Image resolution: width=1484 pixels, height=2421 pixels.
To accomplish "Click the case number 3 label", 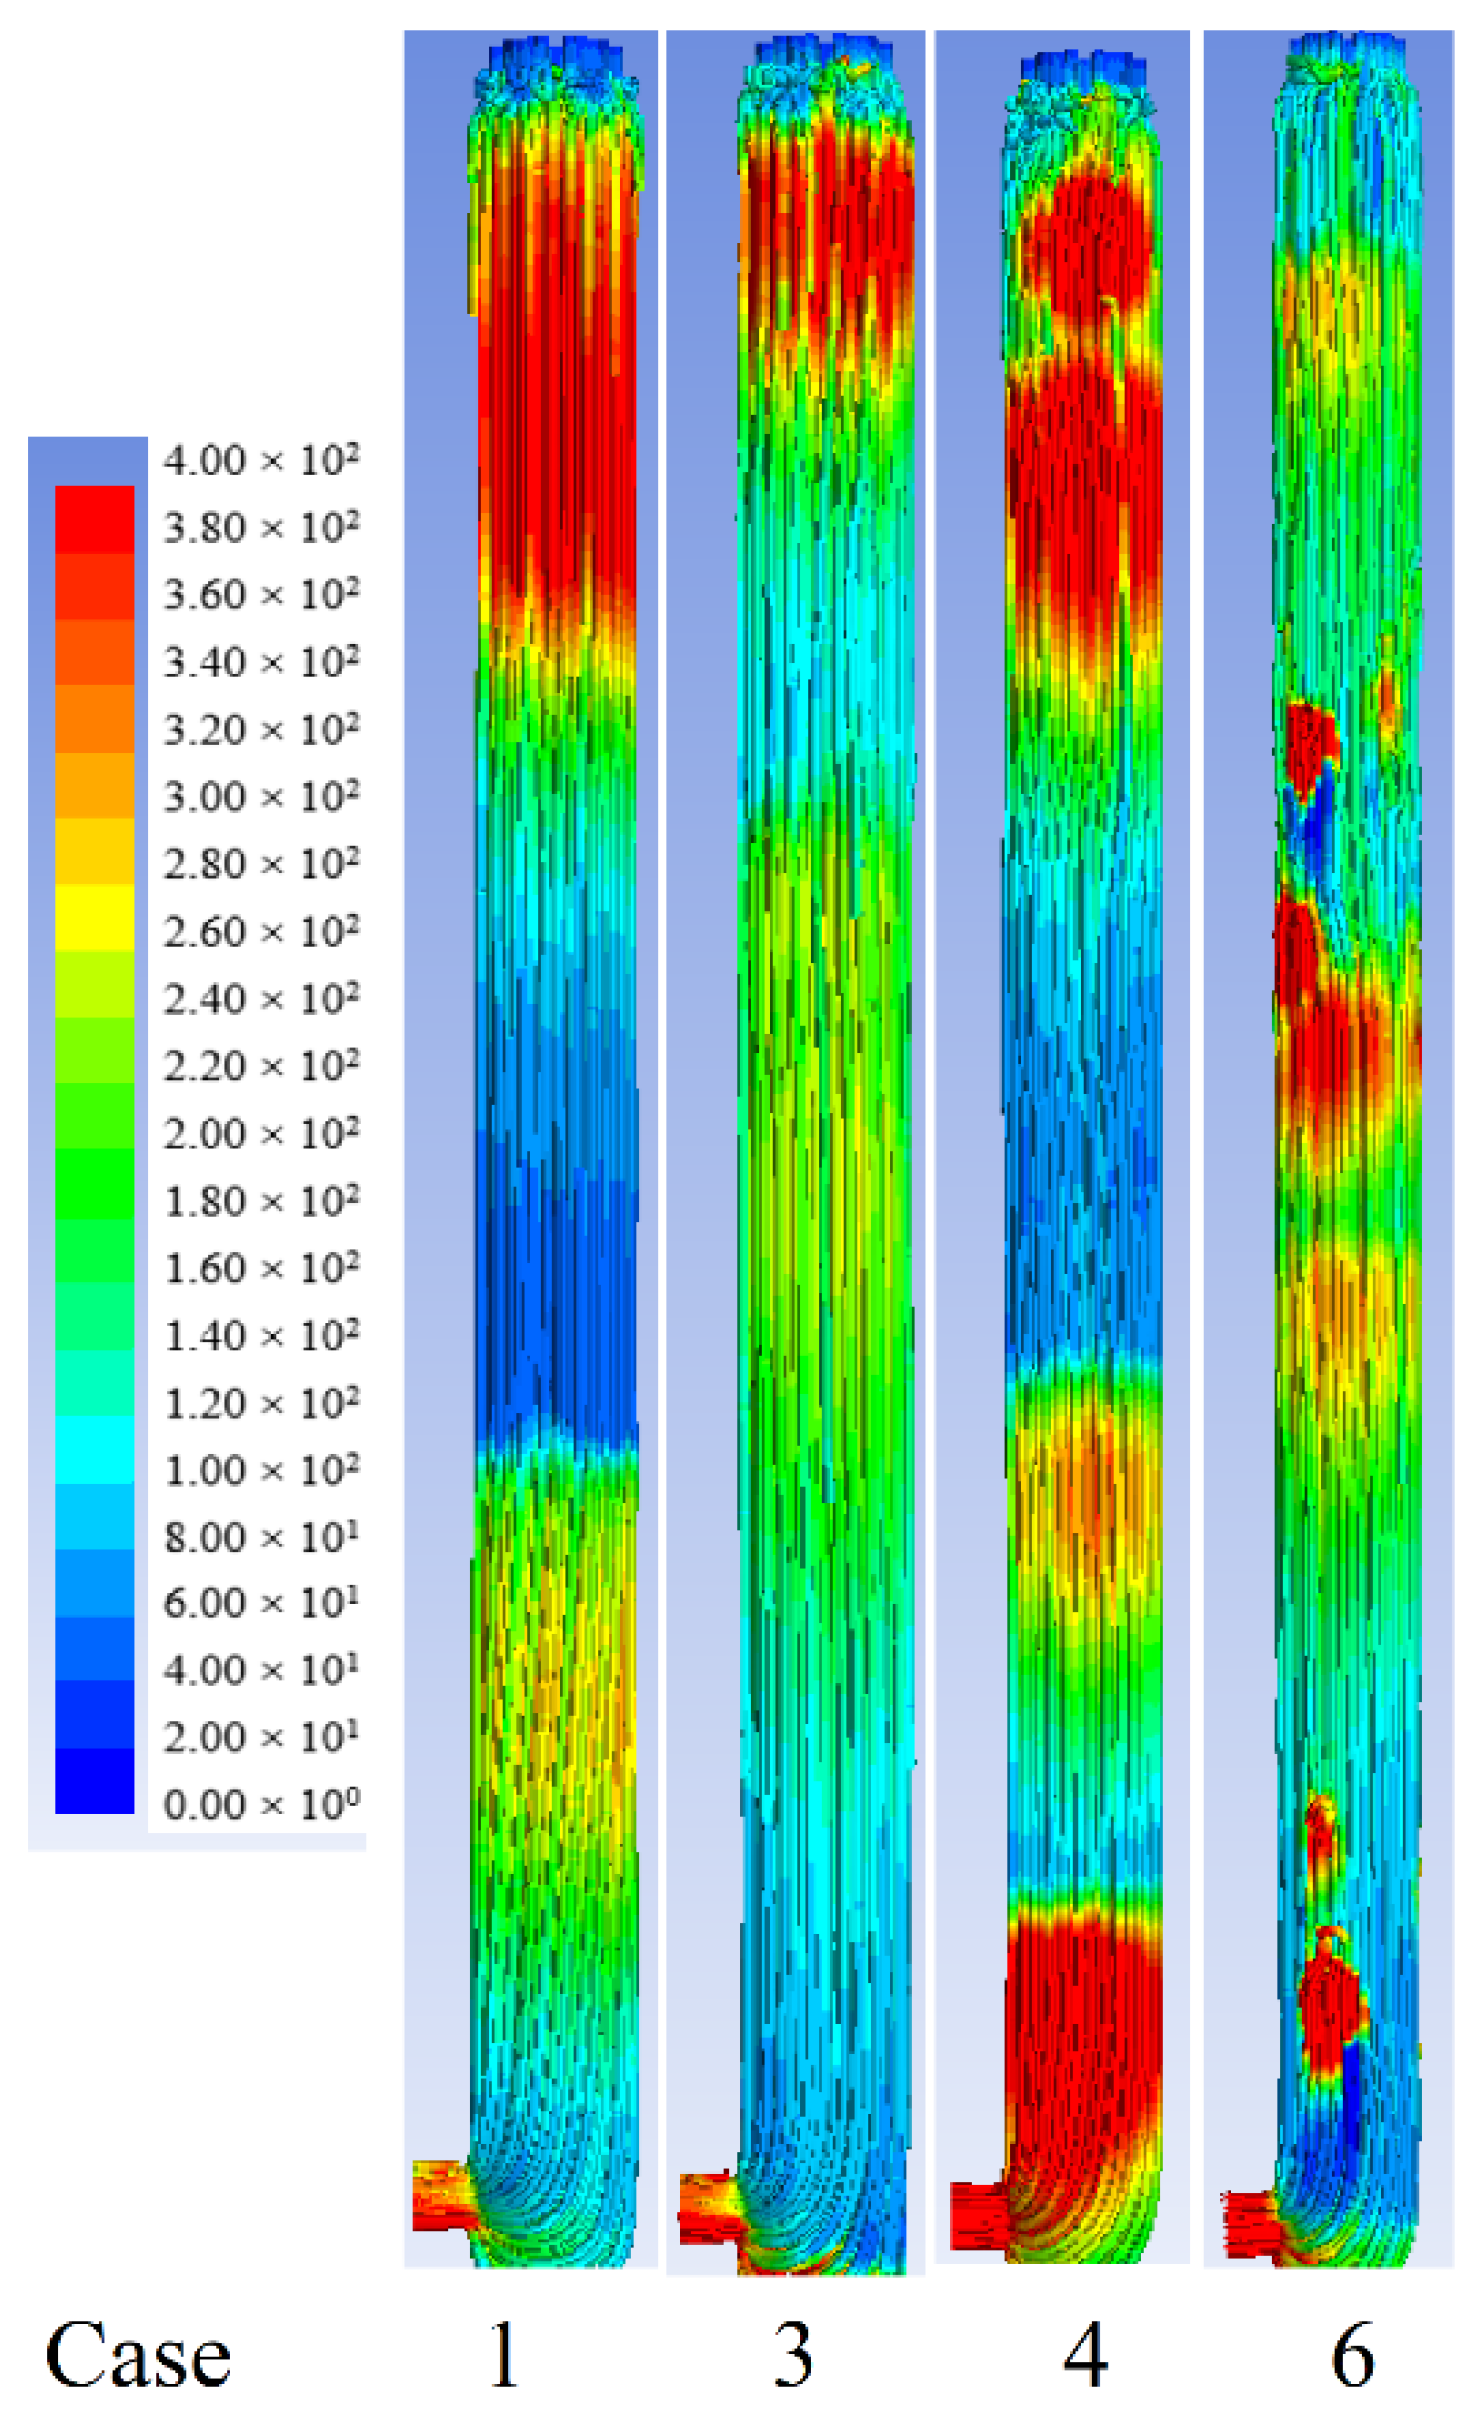I will [x=793, y=2354].
